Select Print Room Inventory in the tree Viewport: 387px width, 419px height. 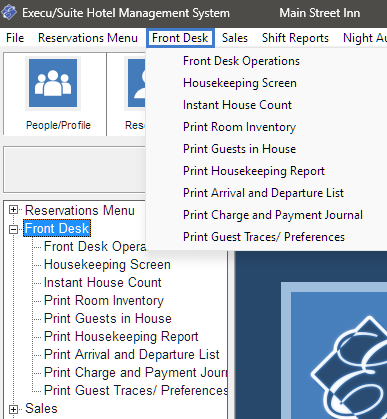pos(104,301)
